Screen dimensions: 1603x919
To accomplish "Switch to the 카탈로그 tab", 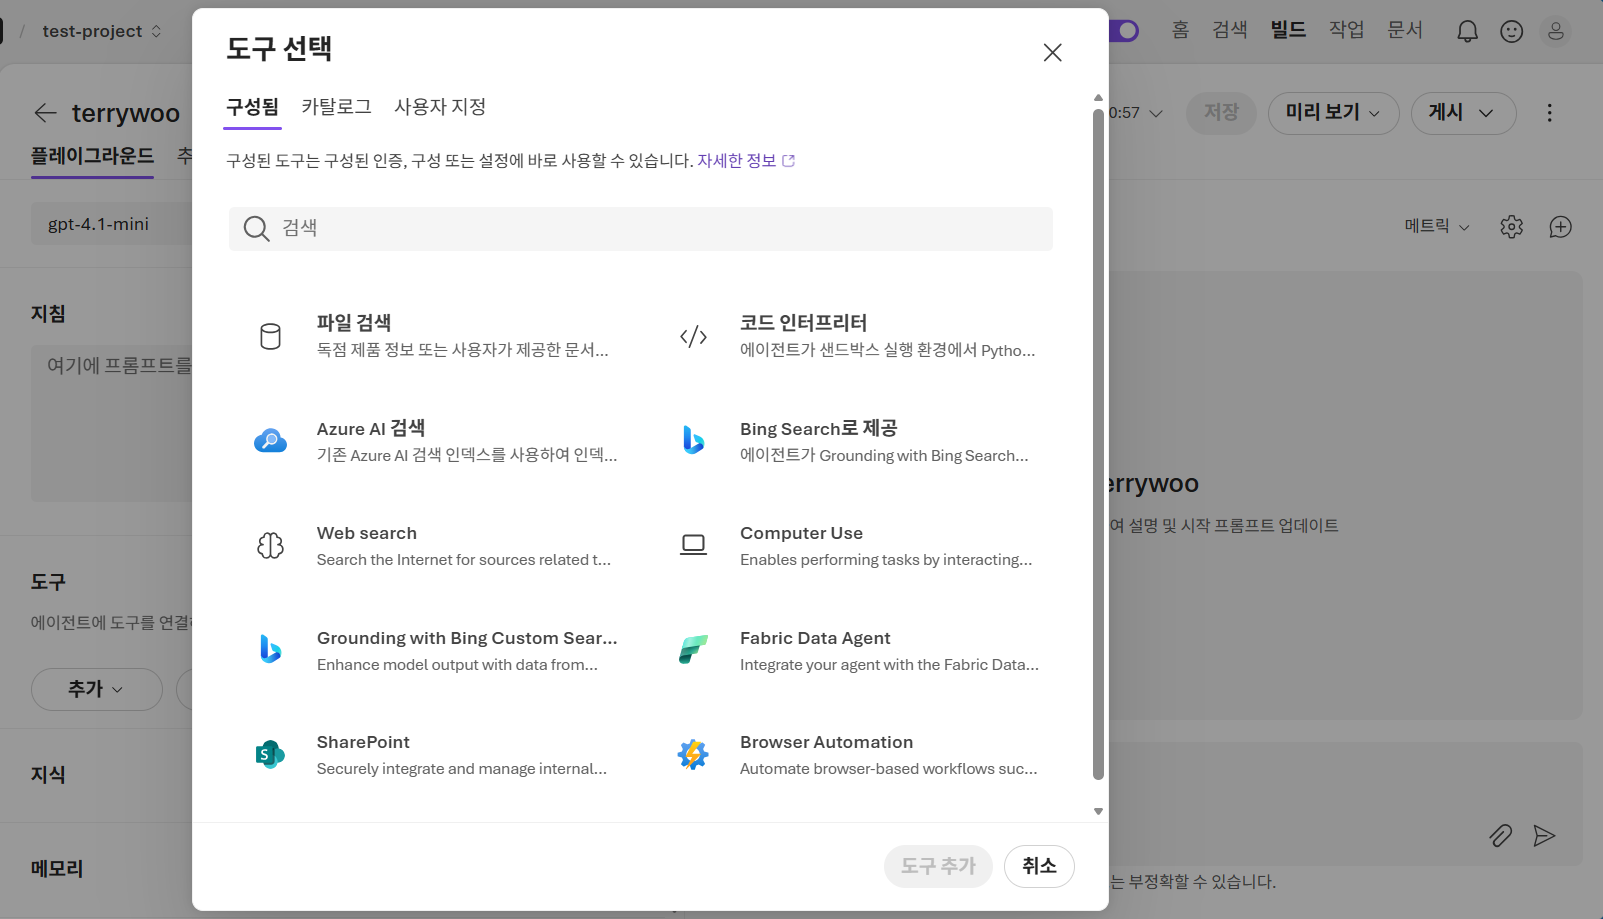I will pos(335,107).
